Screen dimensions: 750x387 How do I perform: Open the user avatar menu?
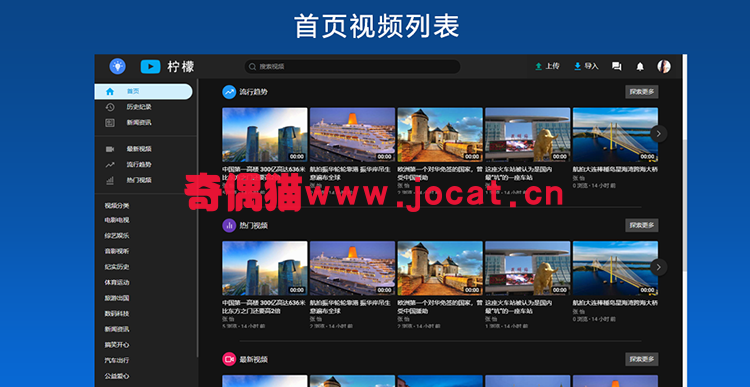point(664,66)
